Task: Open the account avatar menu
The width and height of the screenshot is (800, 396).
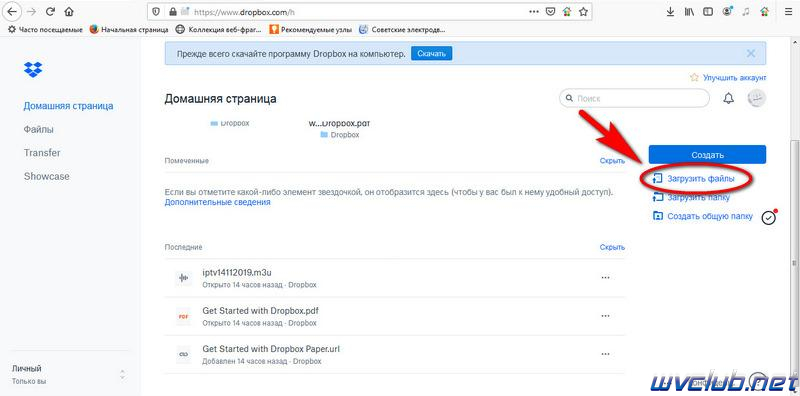Action: click(756, 98)
